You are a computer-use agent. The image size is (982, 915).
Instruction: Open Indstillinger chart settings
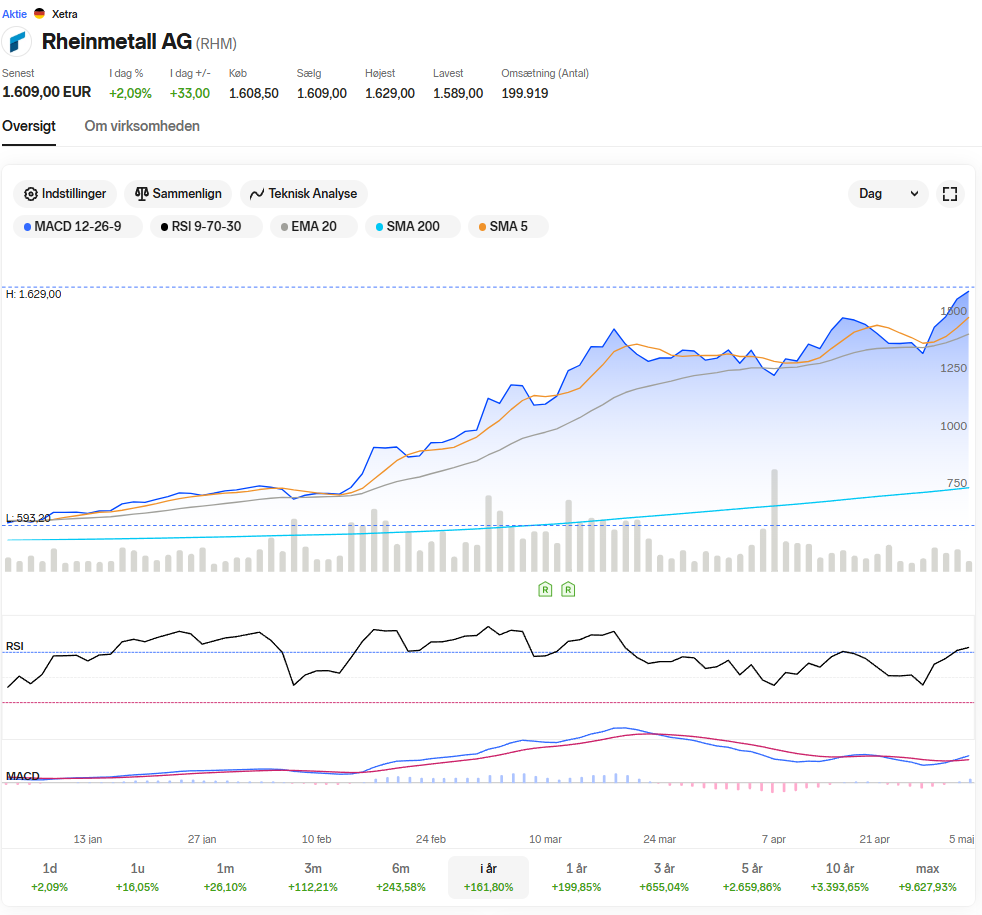click(65, 194)
